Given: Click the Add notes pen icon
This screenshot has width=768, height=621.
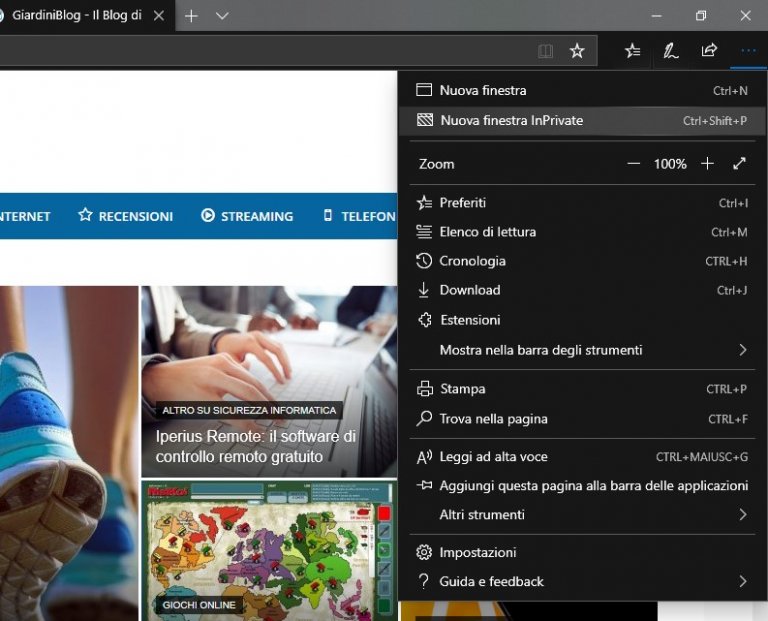Looking at the screenshot, I should click(671, 51).
